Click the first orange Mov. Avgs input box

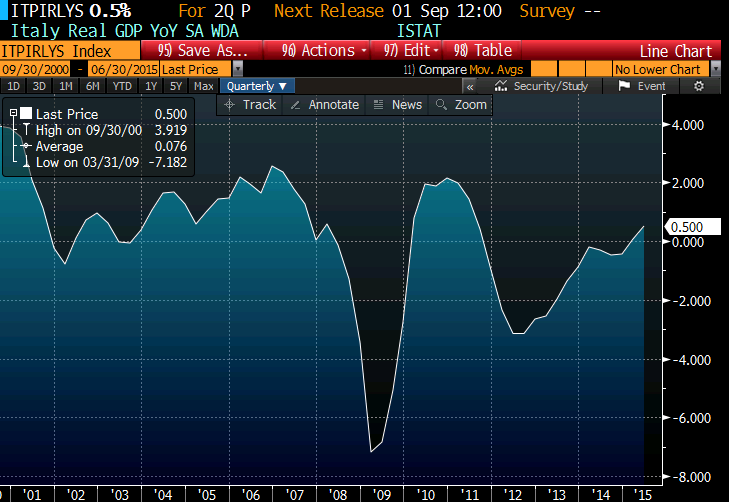click(543, 69)
